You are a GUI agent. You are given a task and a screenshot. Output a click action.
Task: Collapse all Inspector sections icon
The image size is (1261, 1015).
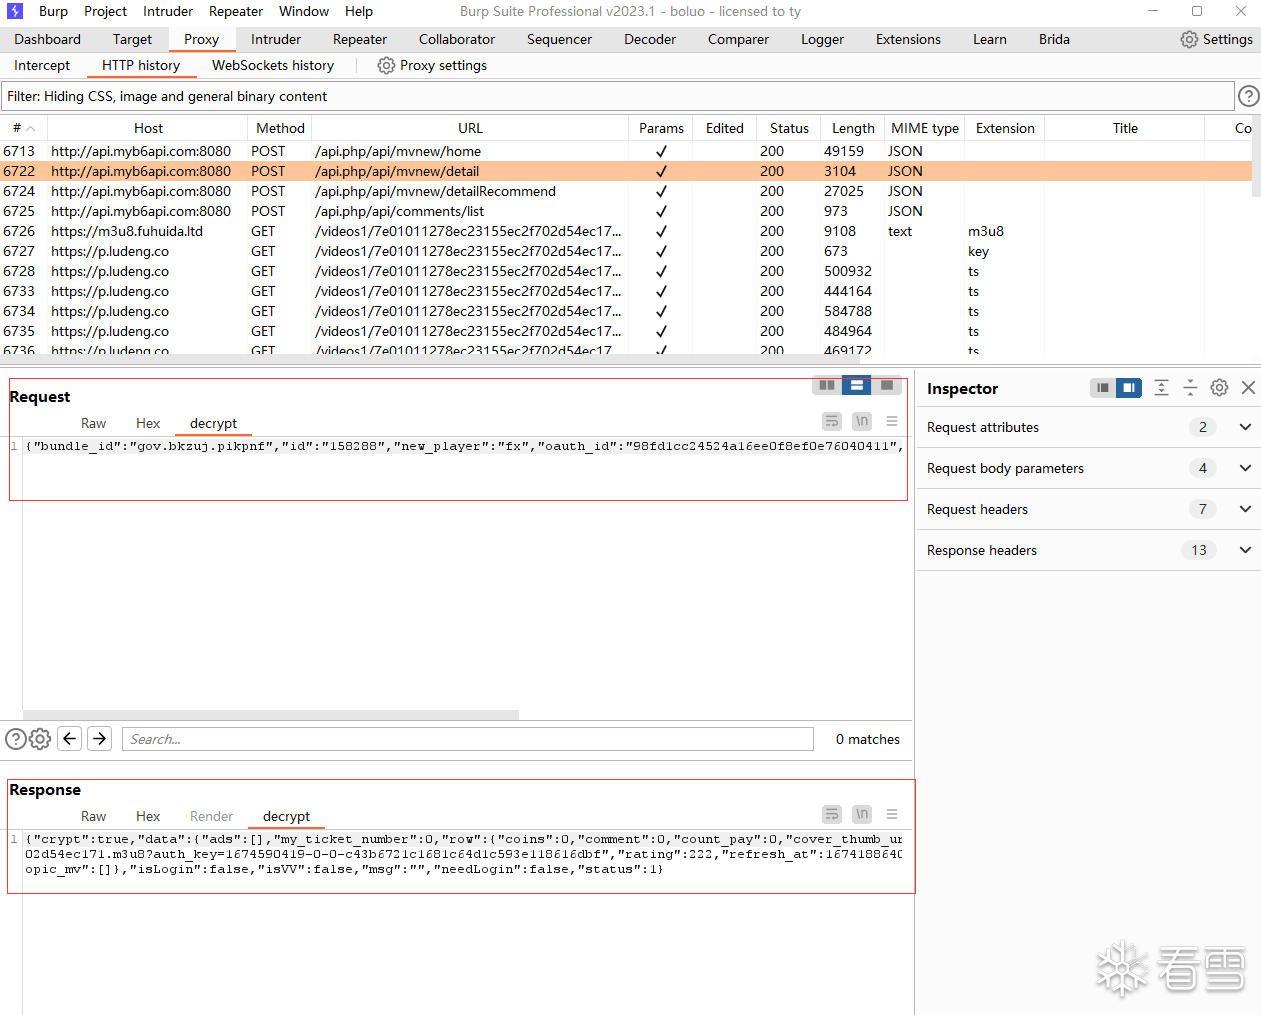[1190, 388]
